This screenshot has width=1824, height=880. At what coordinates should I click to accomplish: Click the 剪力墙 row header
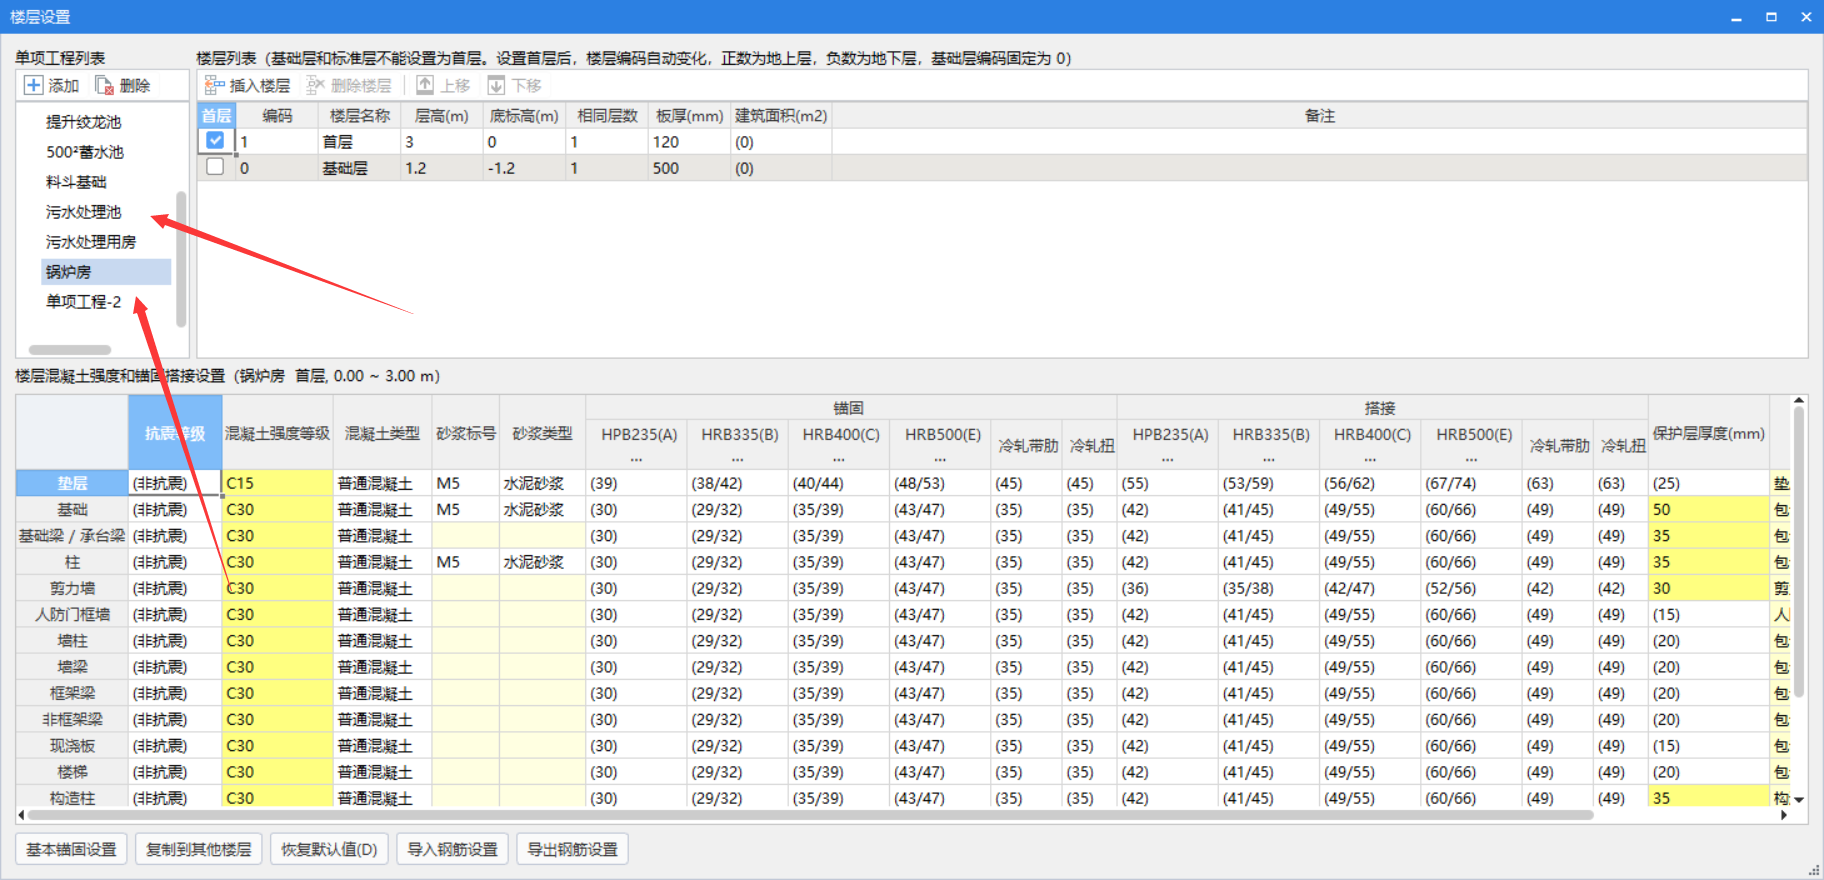(x=72, y=588)
